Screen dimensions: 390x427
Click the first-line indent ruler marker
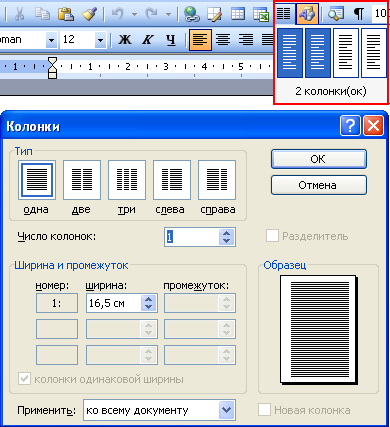coord(53,61)
